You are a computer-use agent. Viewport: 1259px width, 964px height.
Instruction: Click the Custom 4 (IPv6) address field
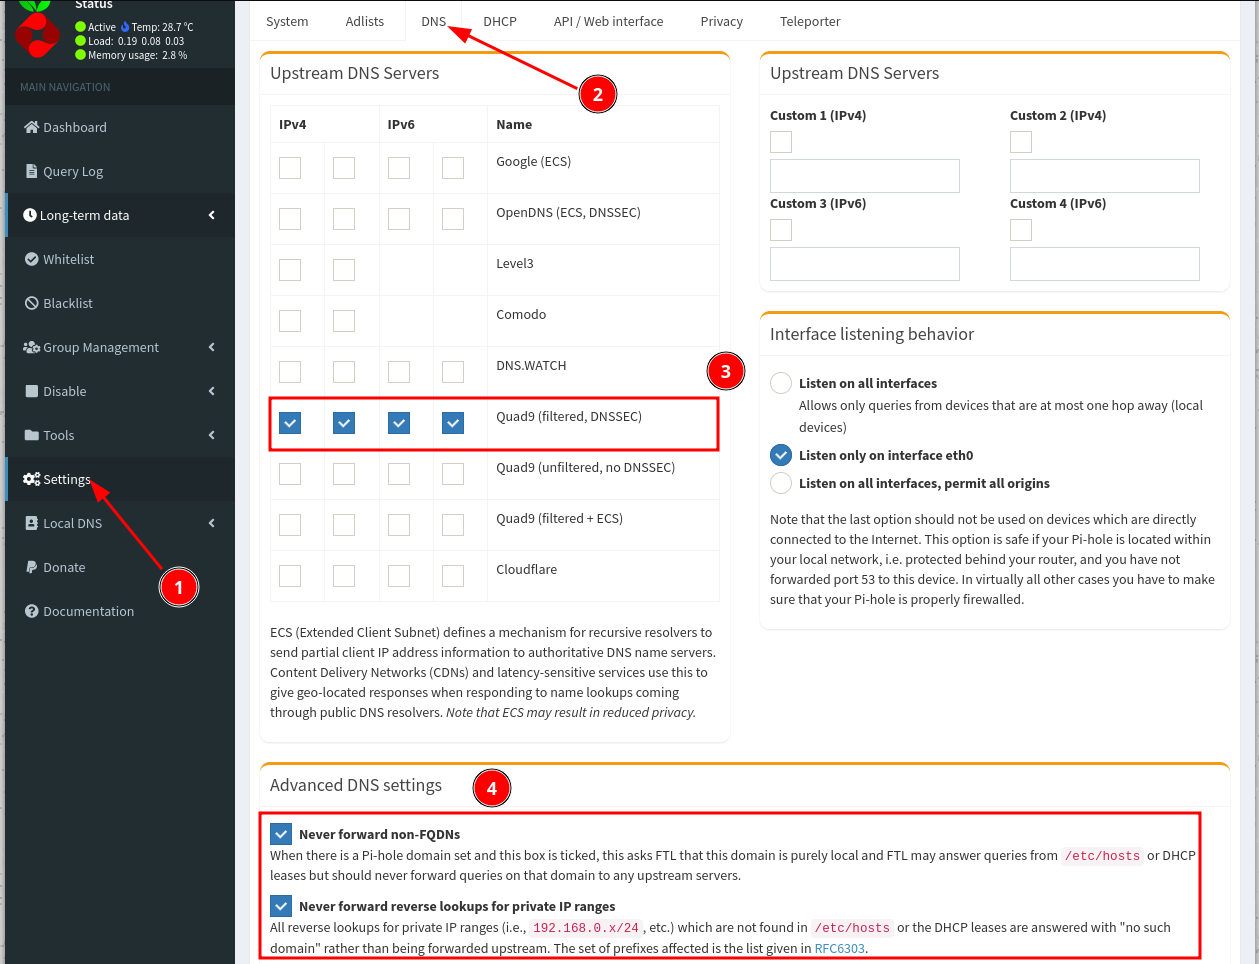coord(1105,264)
